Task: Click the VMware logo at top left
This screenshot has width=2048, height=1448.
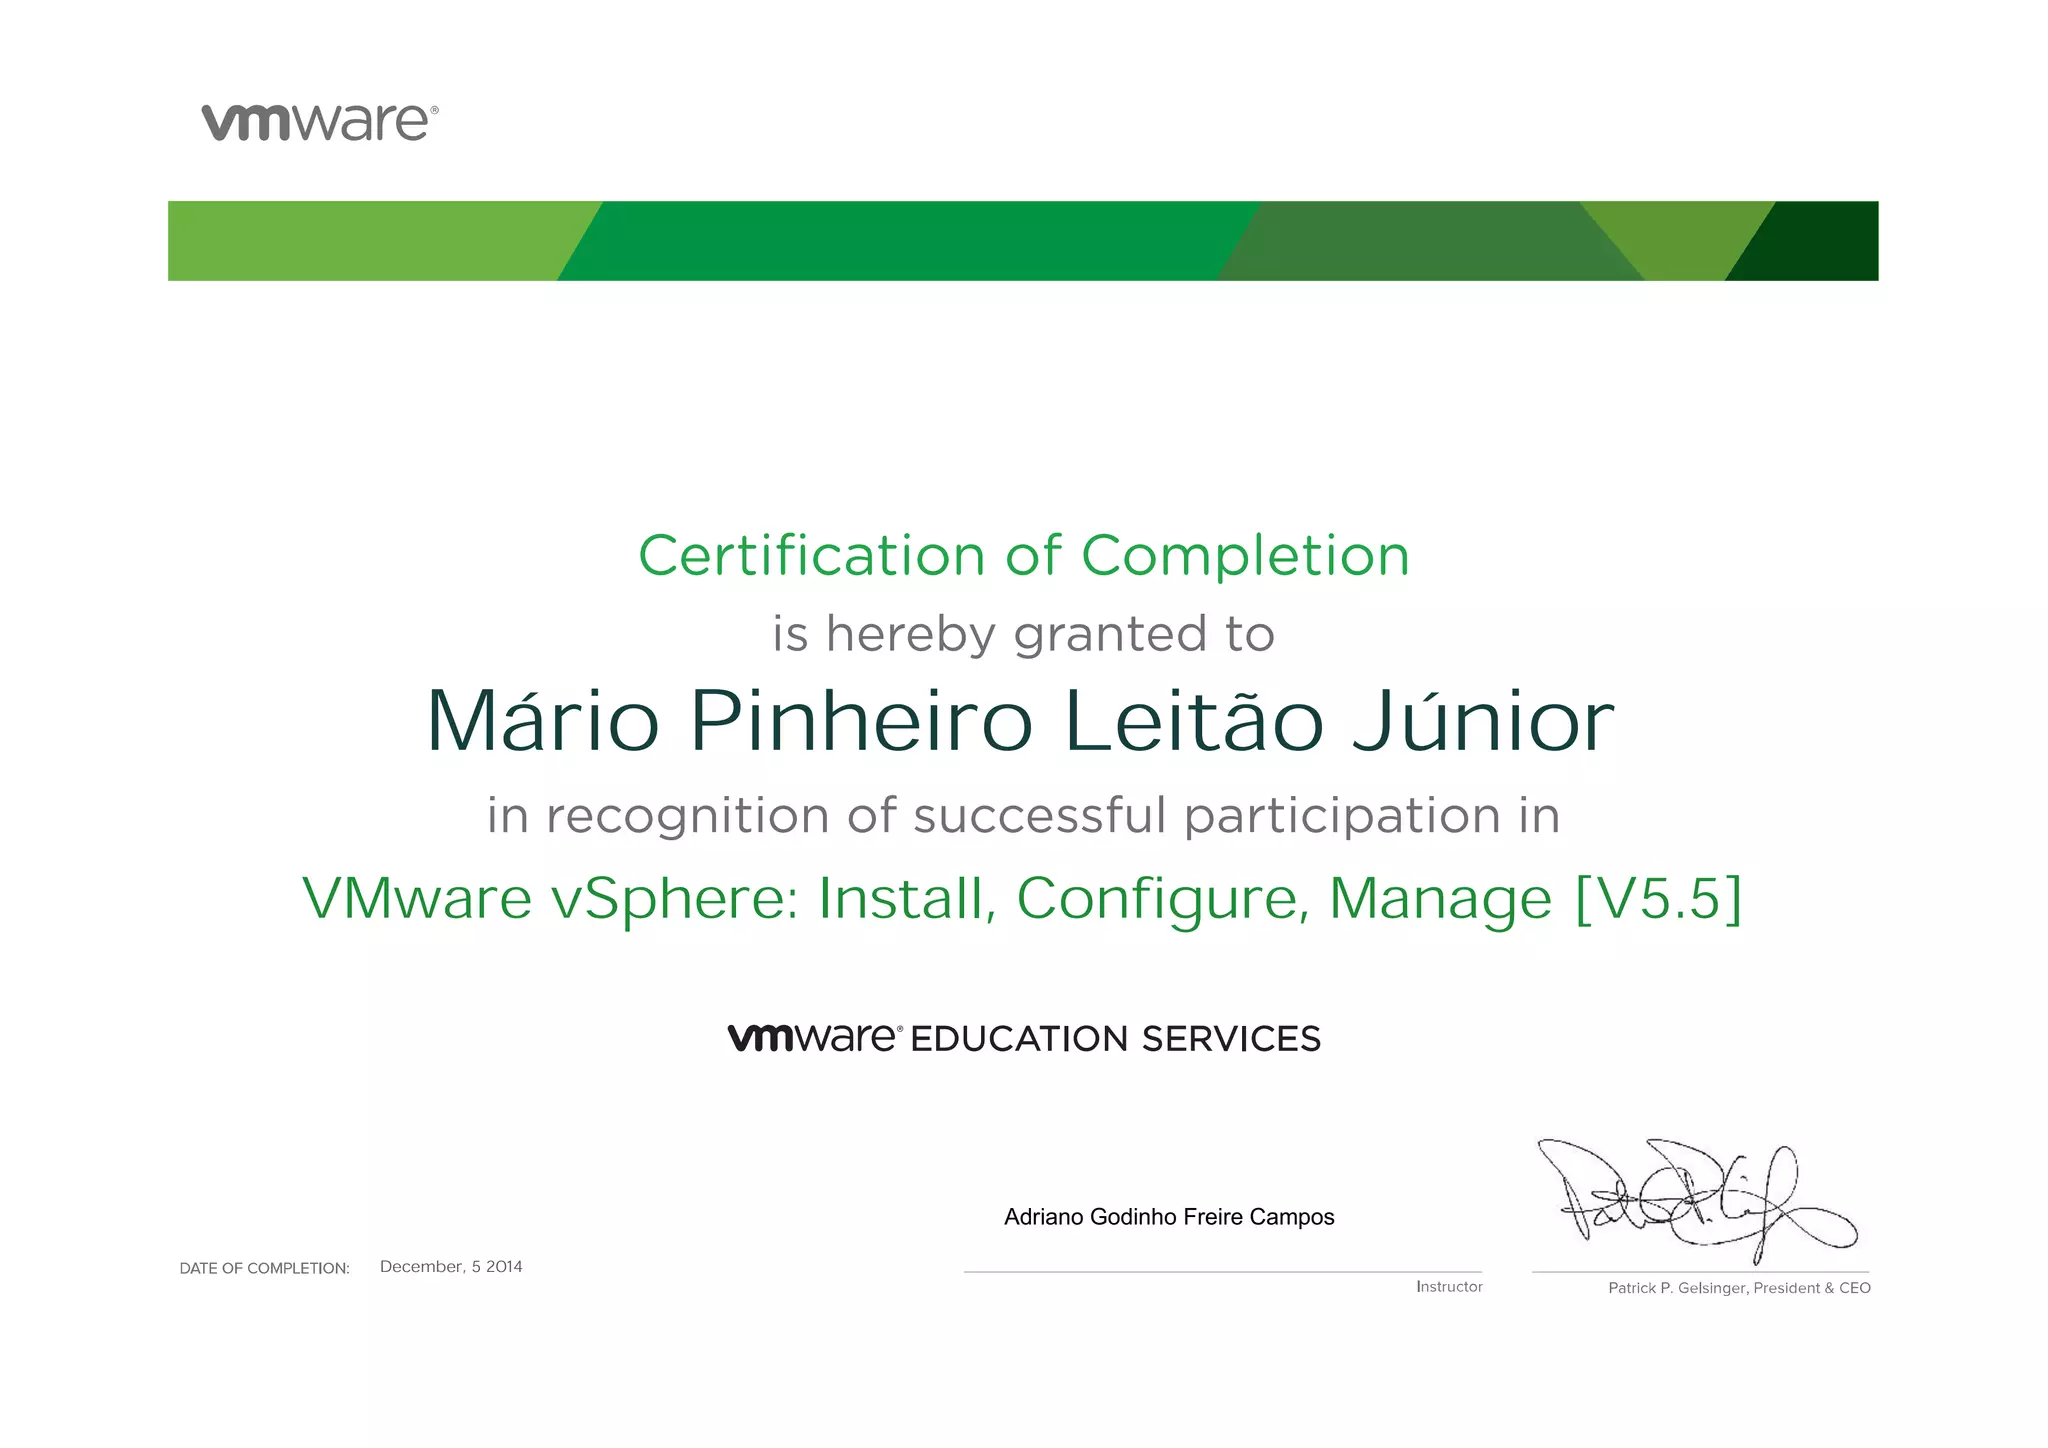Action: point(319,122)
